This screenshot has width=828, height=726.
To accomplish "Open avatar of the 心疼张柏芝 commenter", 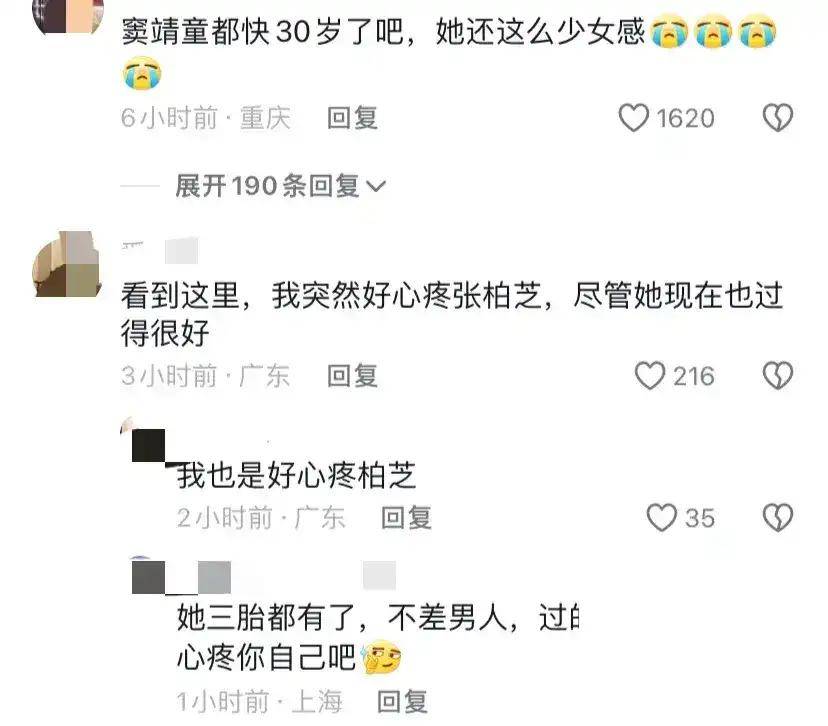I will tap(67, 263).
